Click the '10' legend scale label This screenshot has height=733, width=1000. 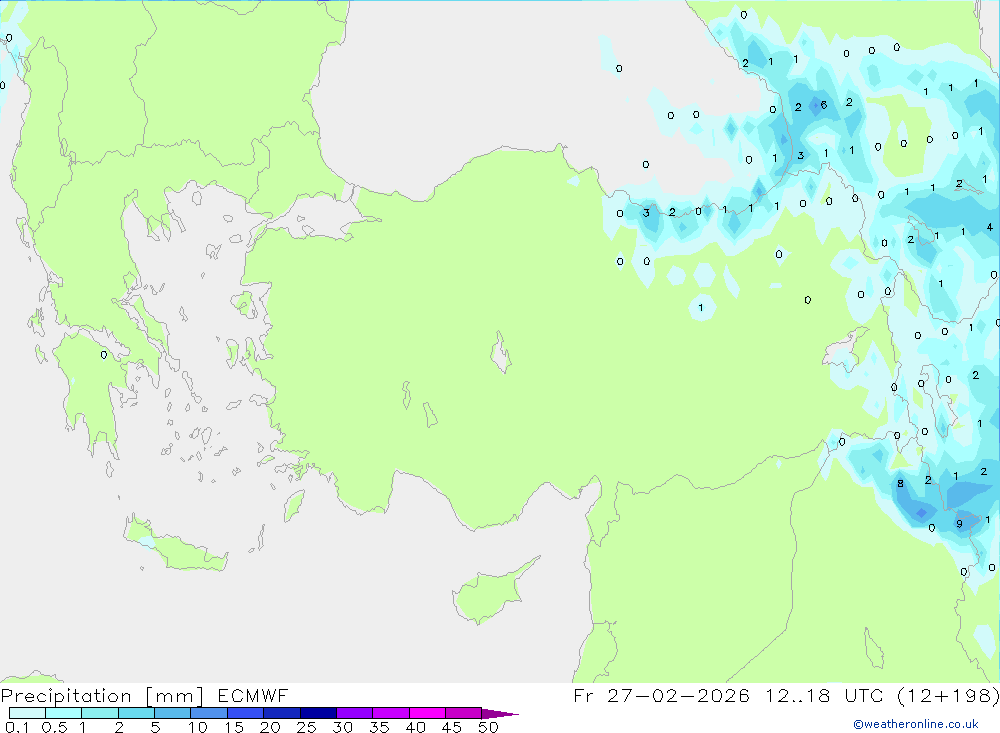coord(198,727)
